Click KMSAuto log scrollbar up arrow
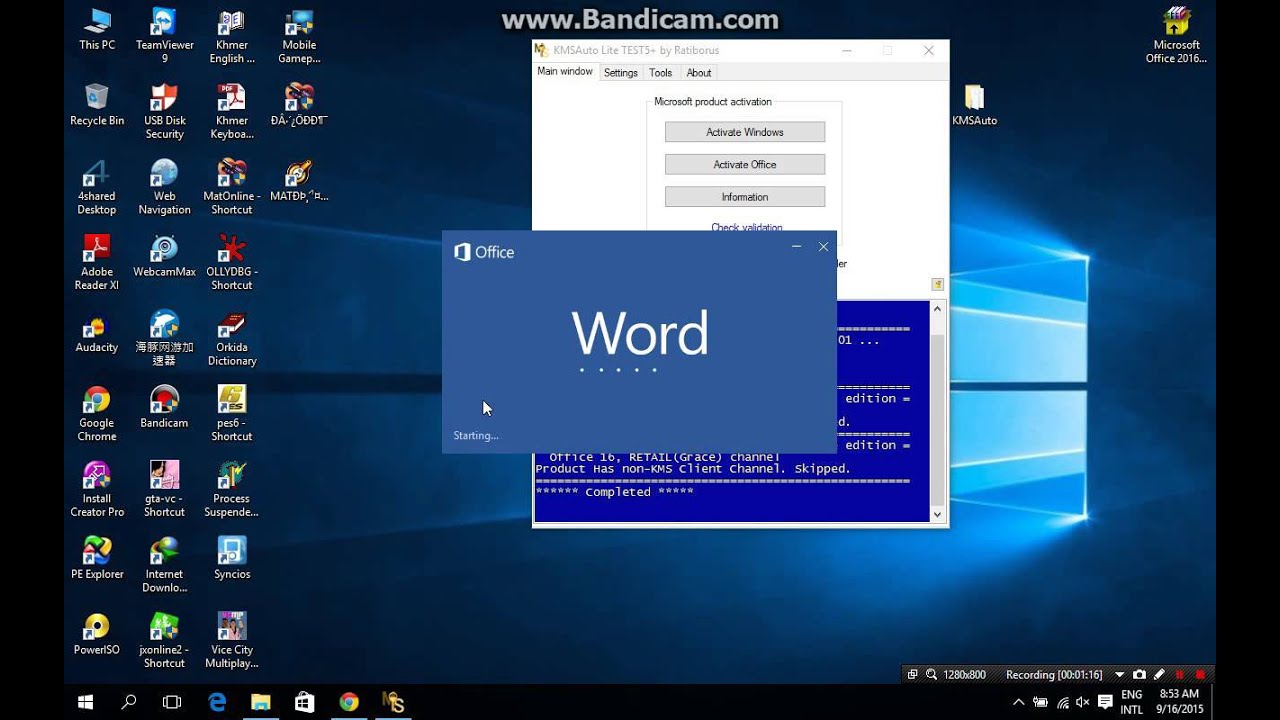 [x=937, y=309]
